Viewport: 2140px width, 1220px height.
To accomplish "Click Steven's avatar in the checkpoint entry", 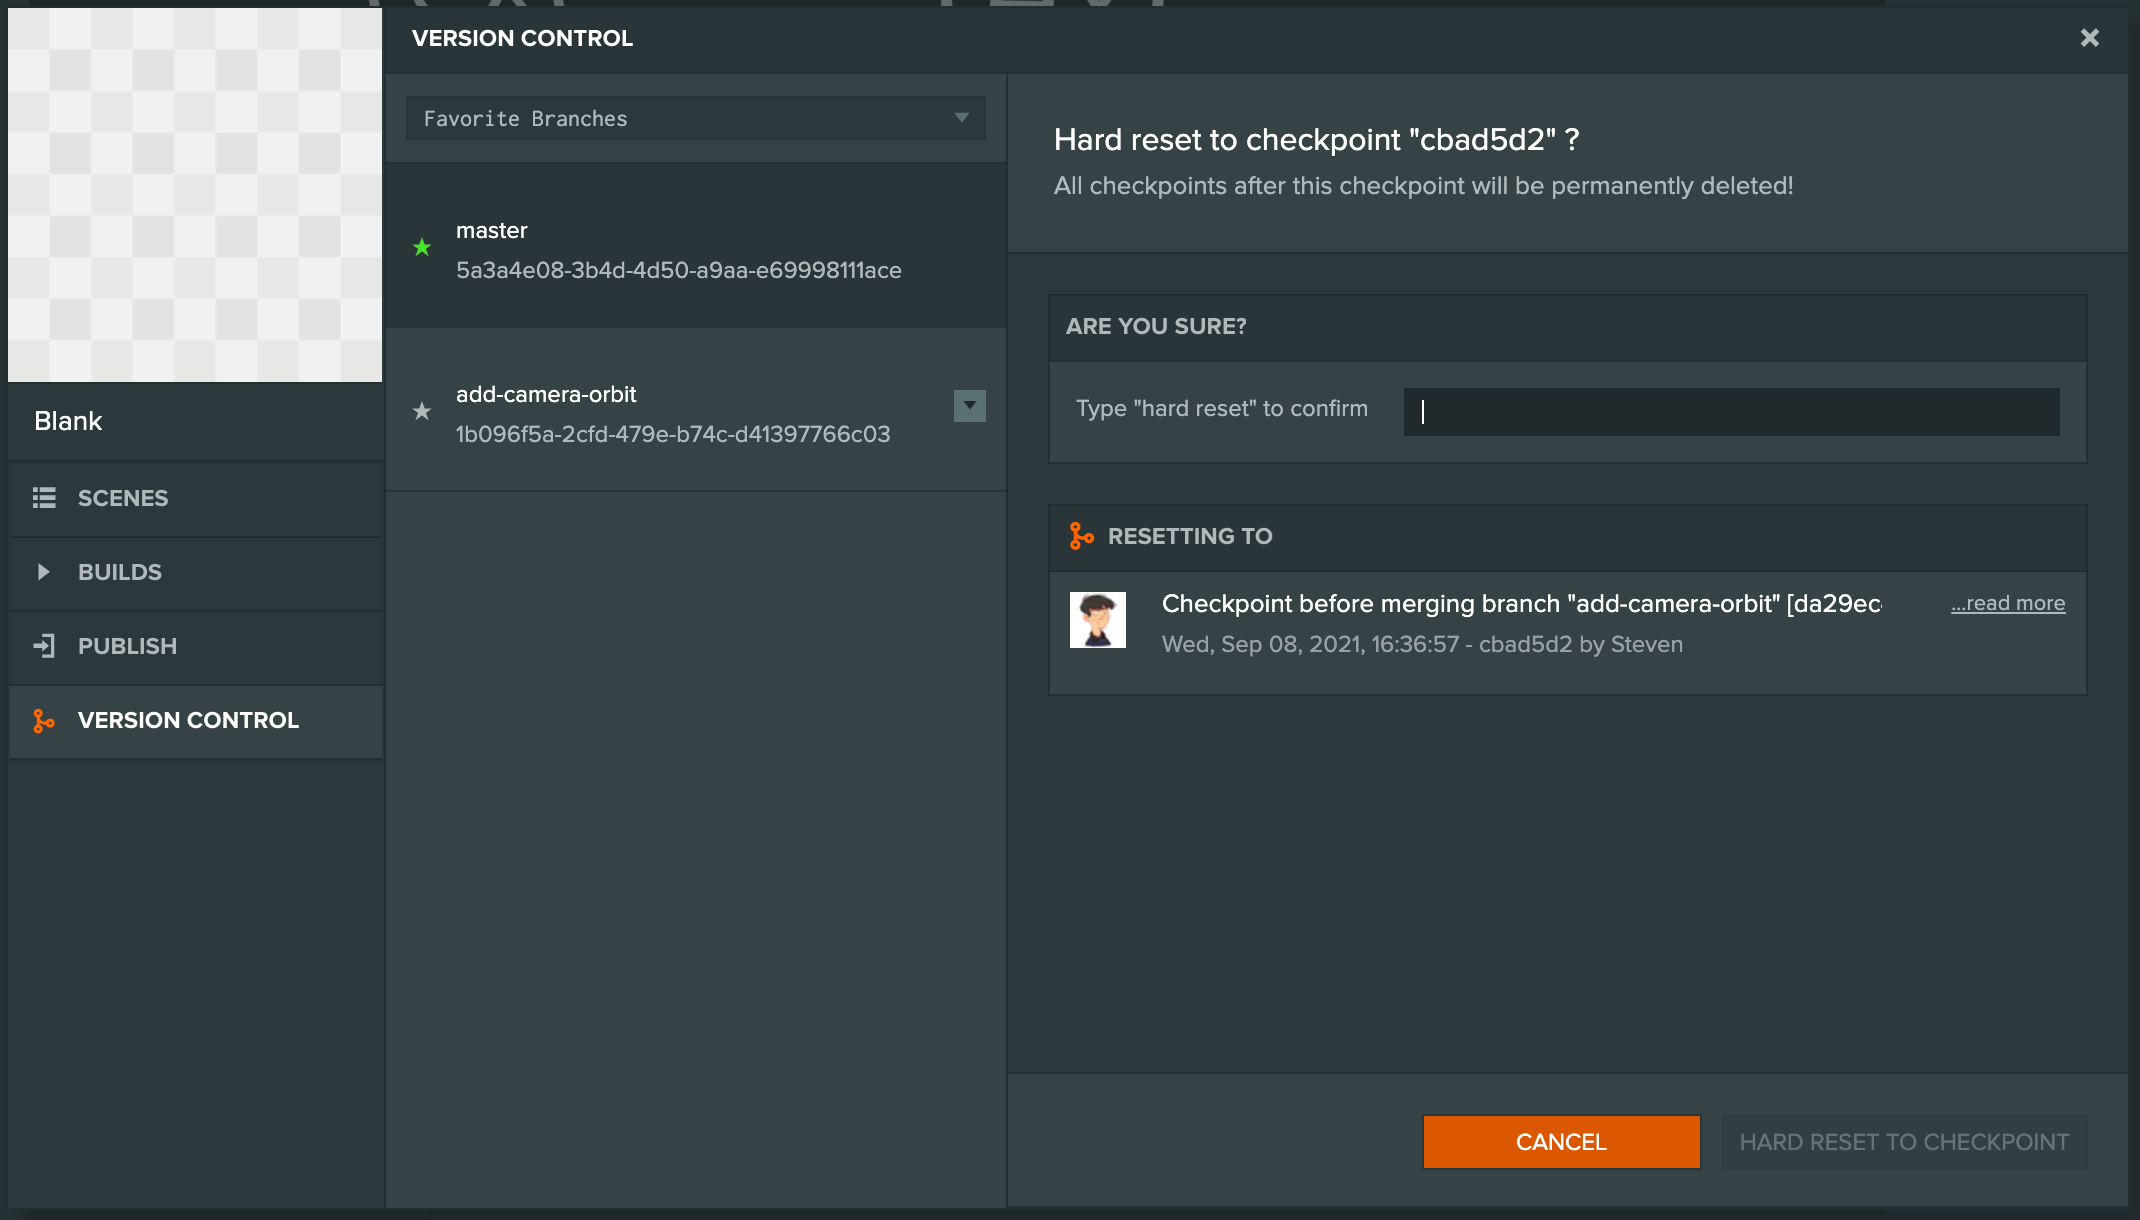I will pos(1098,620).
